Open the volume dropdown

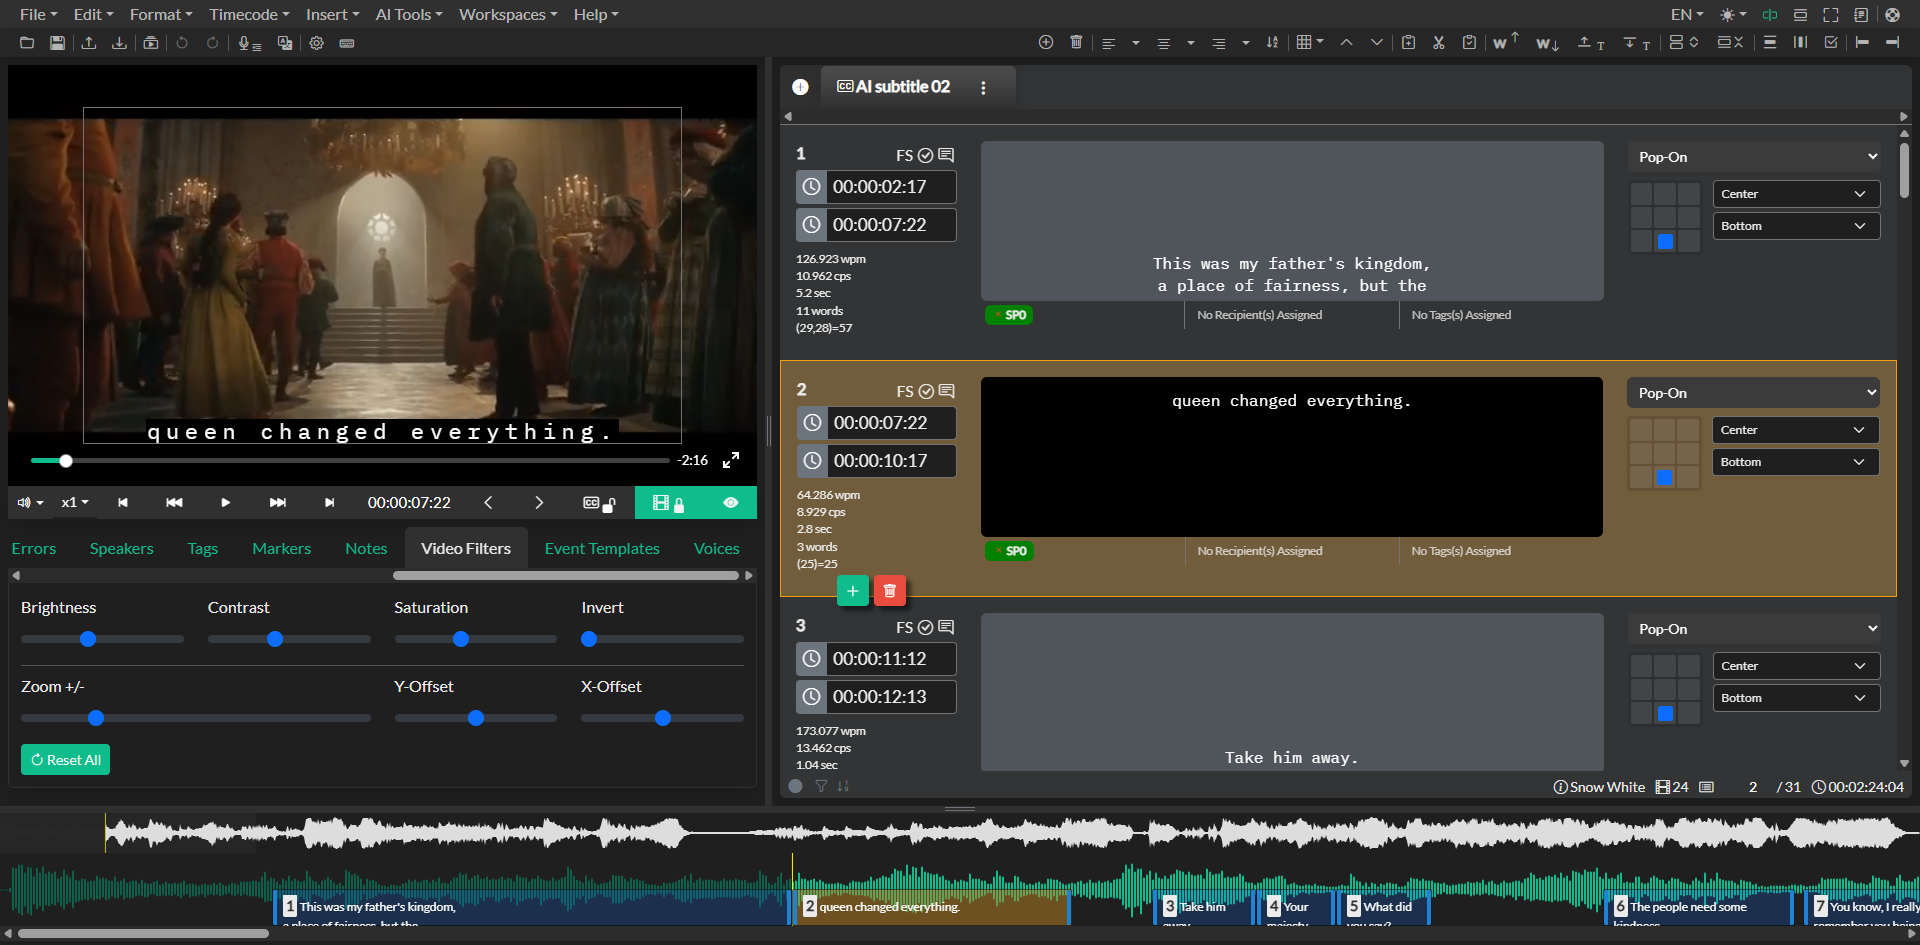point(30,502)
